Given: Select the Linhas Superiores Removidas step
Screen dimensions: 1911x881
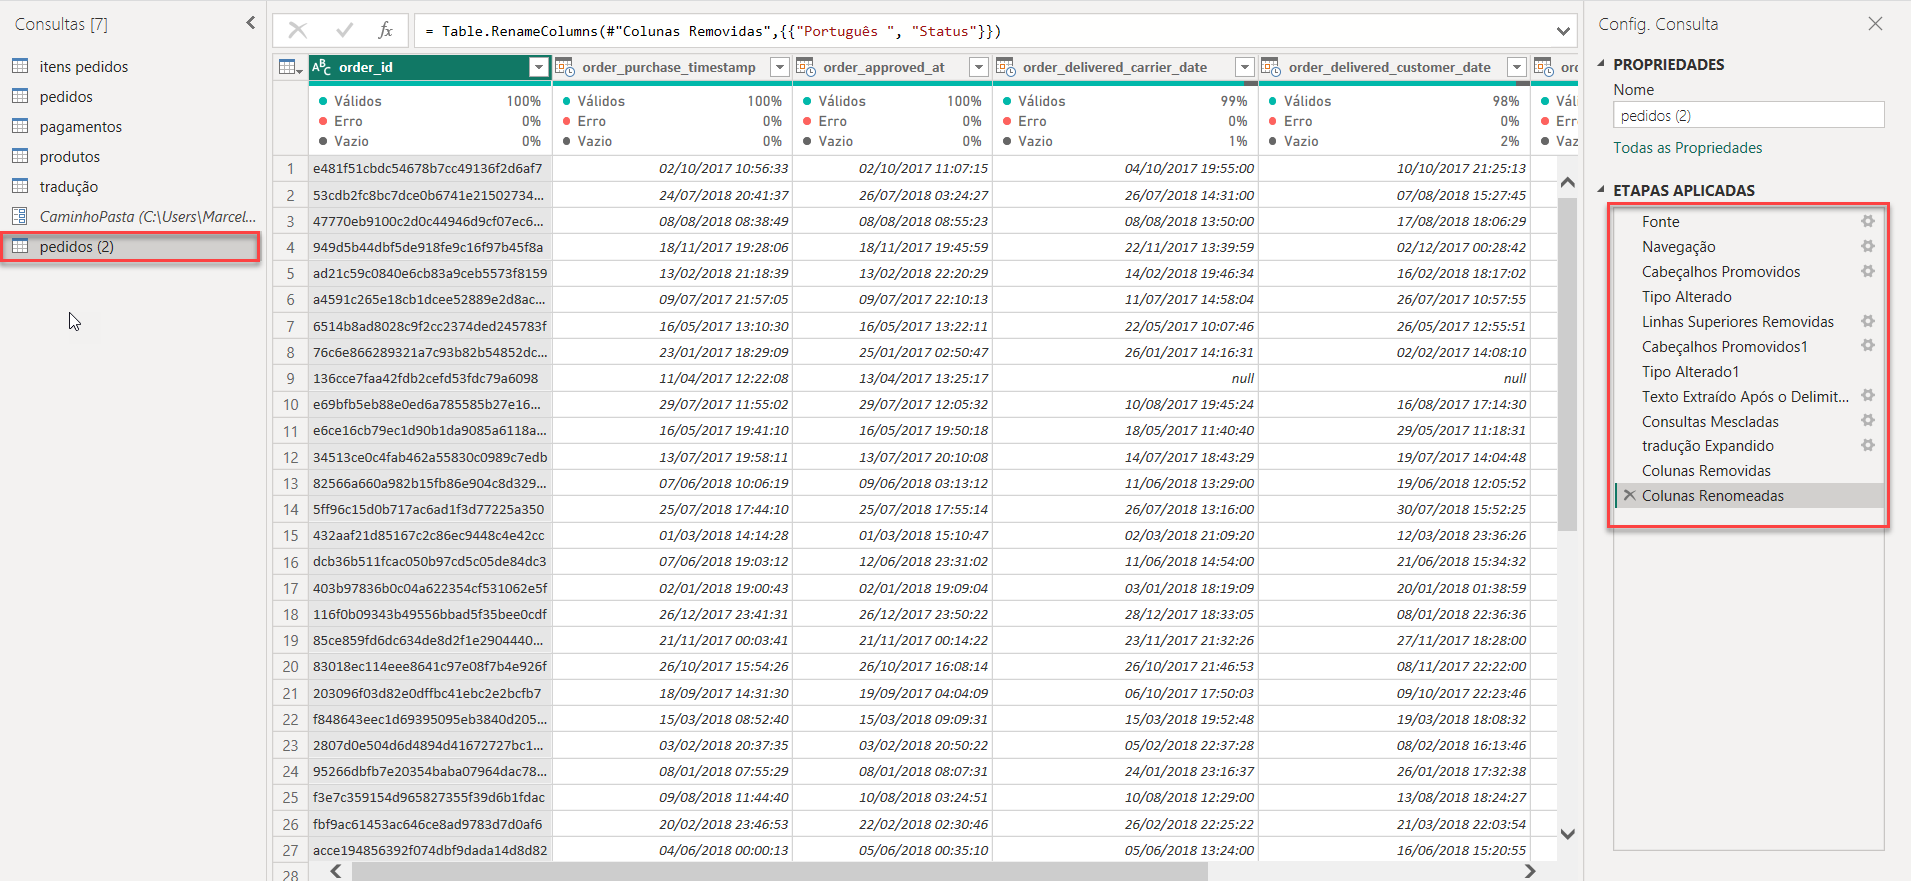Looking at the screenshot, I should pos(1737,322).
